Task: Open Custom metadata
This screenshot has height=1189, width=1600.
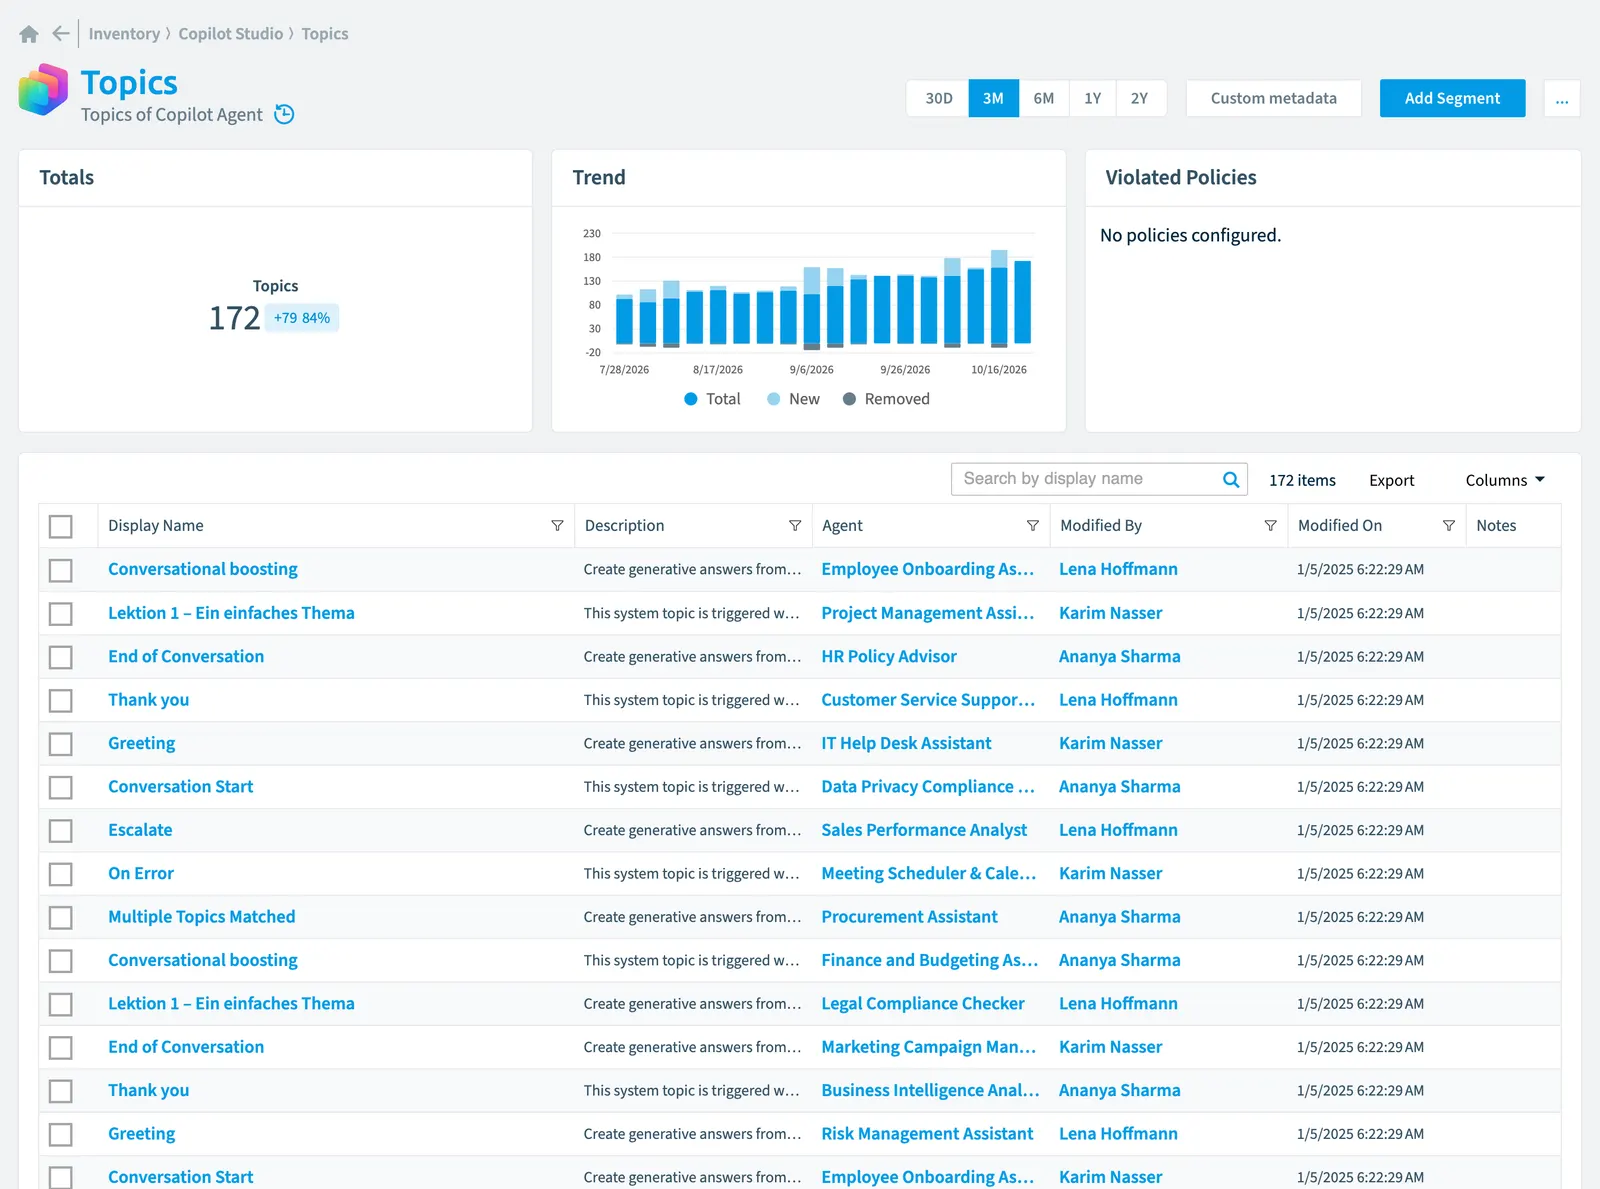Action: [1273, 99]
